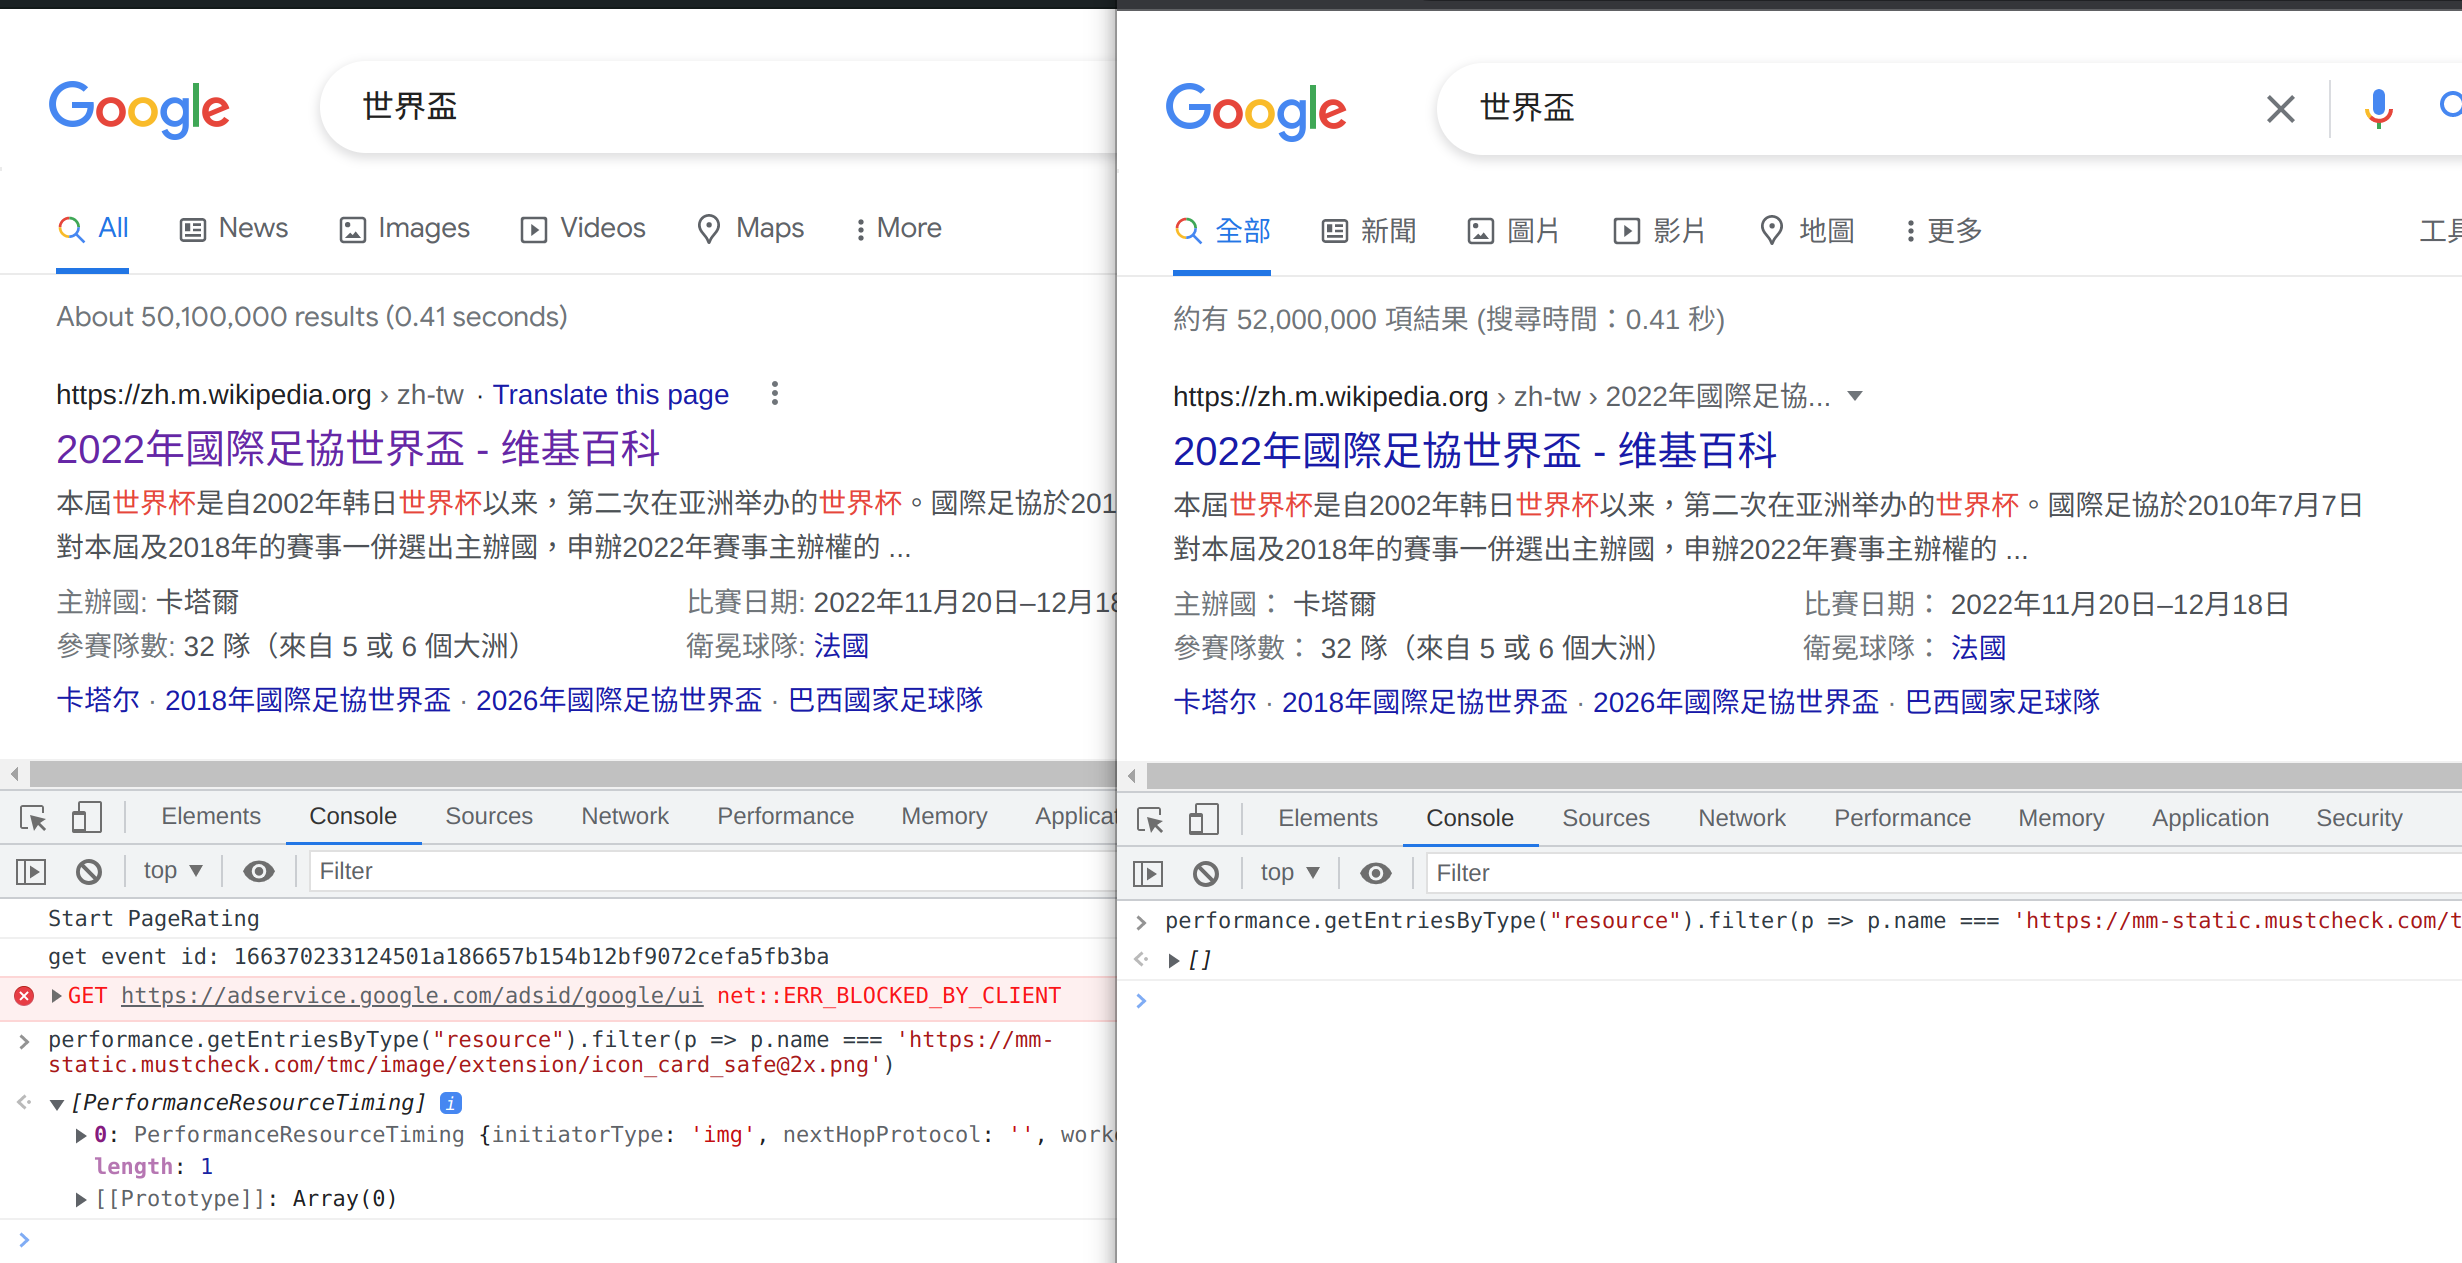Image resolution: width=2462 pixels, height=1263 pixels.
Task: Open the top context dropdown in left console
Action: coord(173,871)
